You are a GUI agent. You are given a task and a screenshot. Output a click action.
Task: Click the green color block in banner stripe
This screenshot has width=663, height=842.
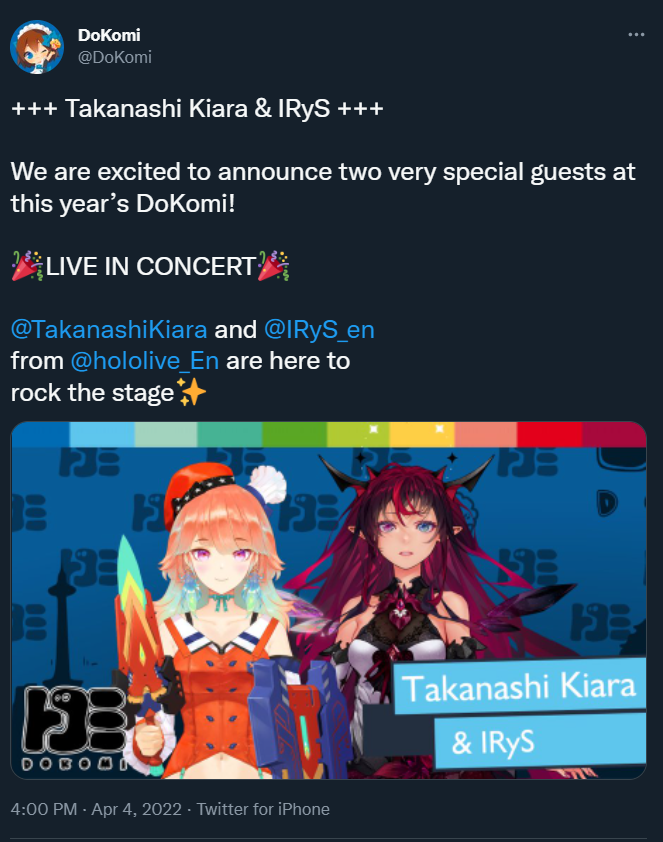click(x=295, y=434)
